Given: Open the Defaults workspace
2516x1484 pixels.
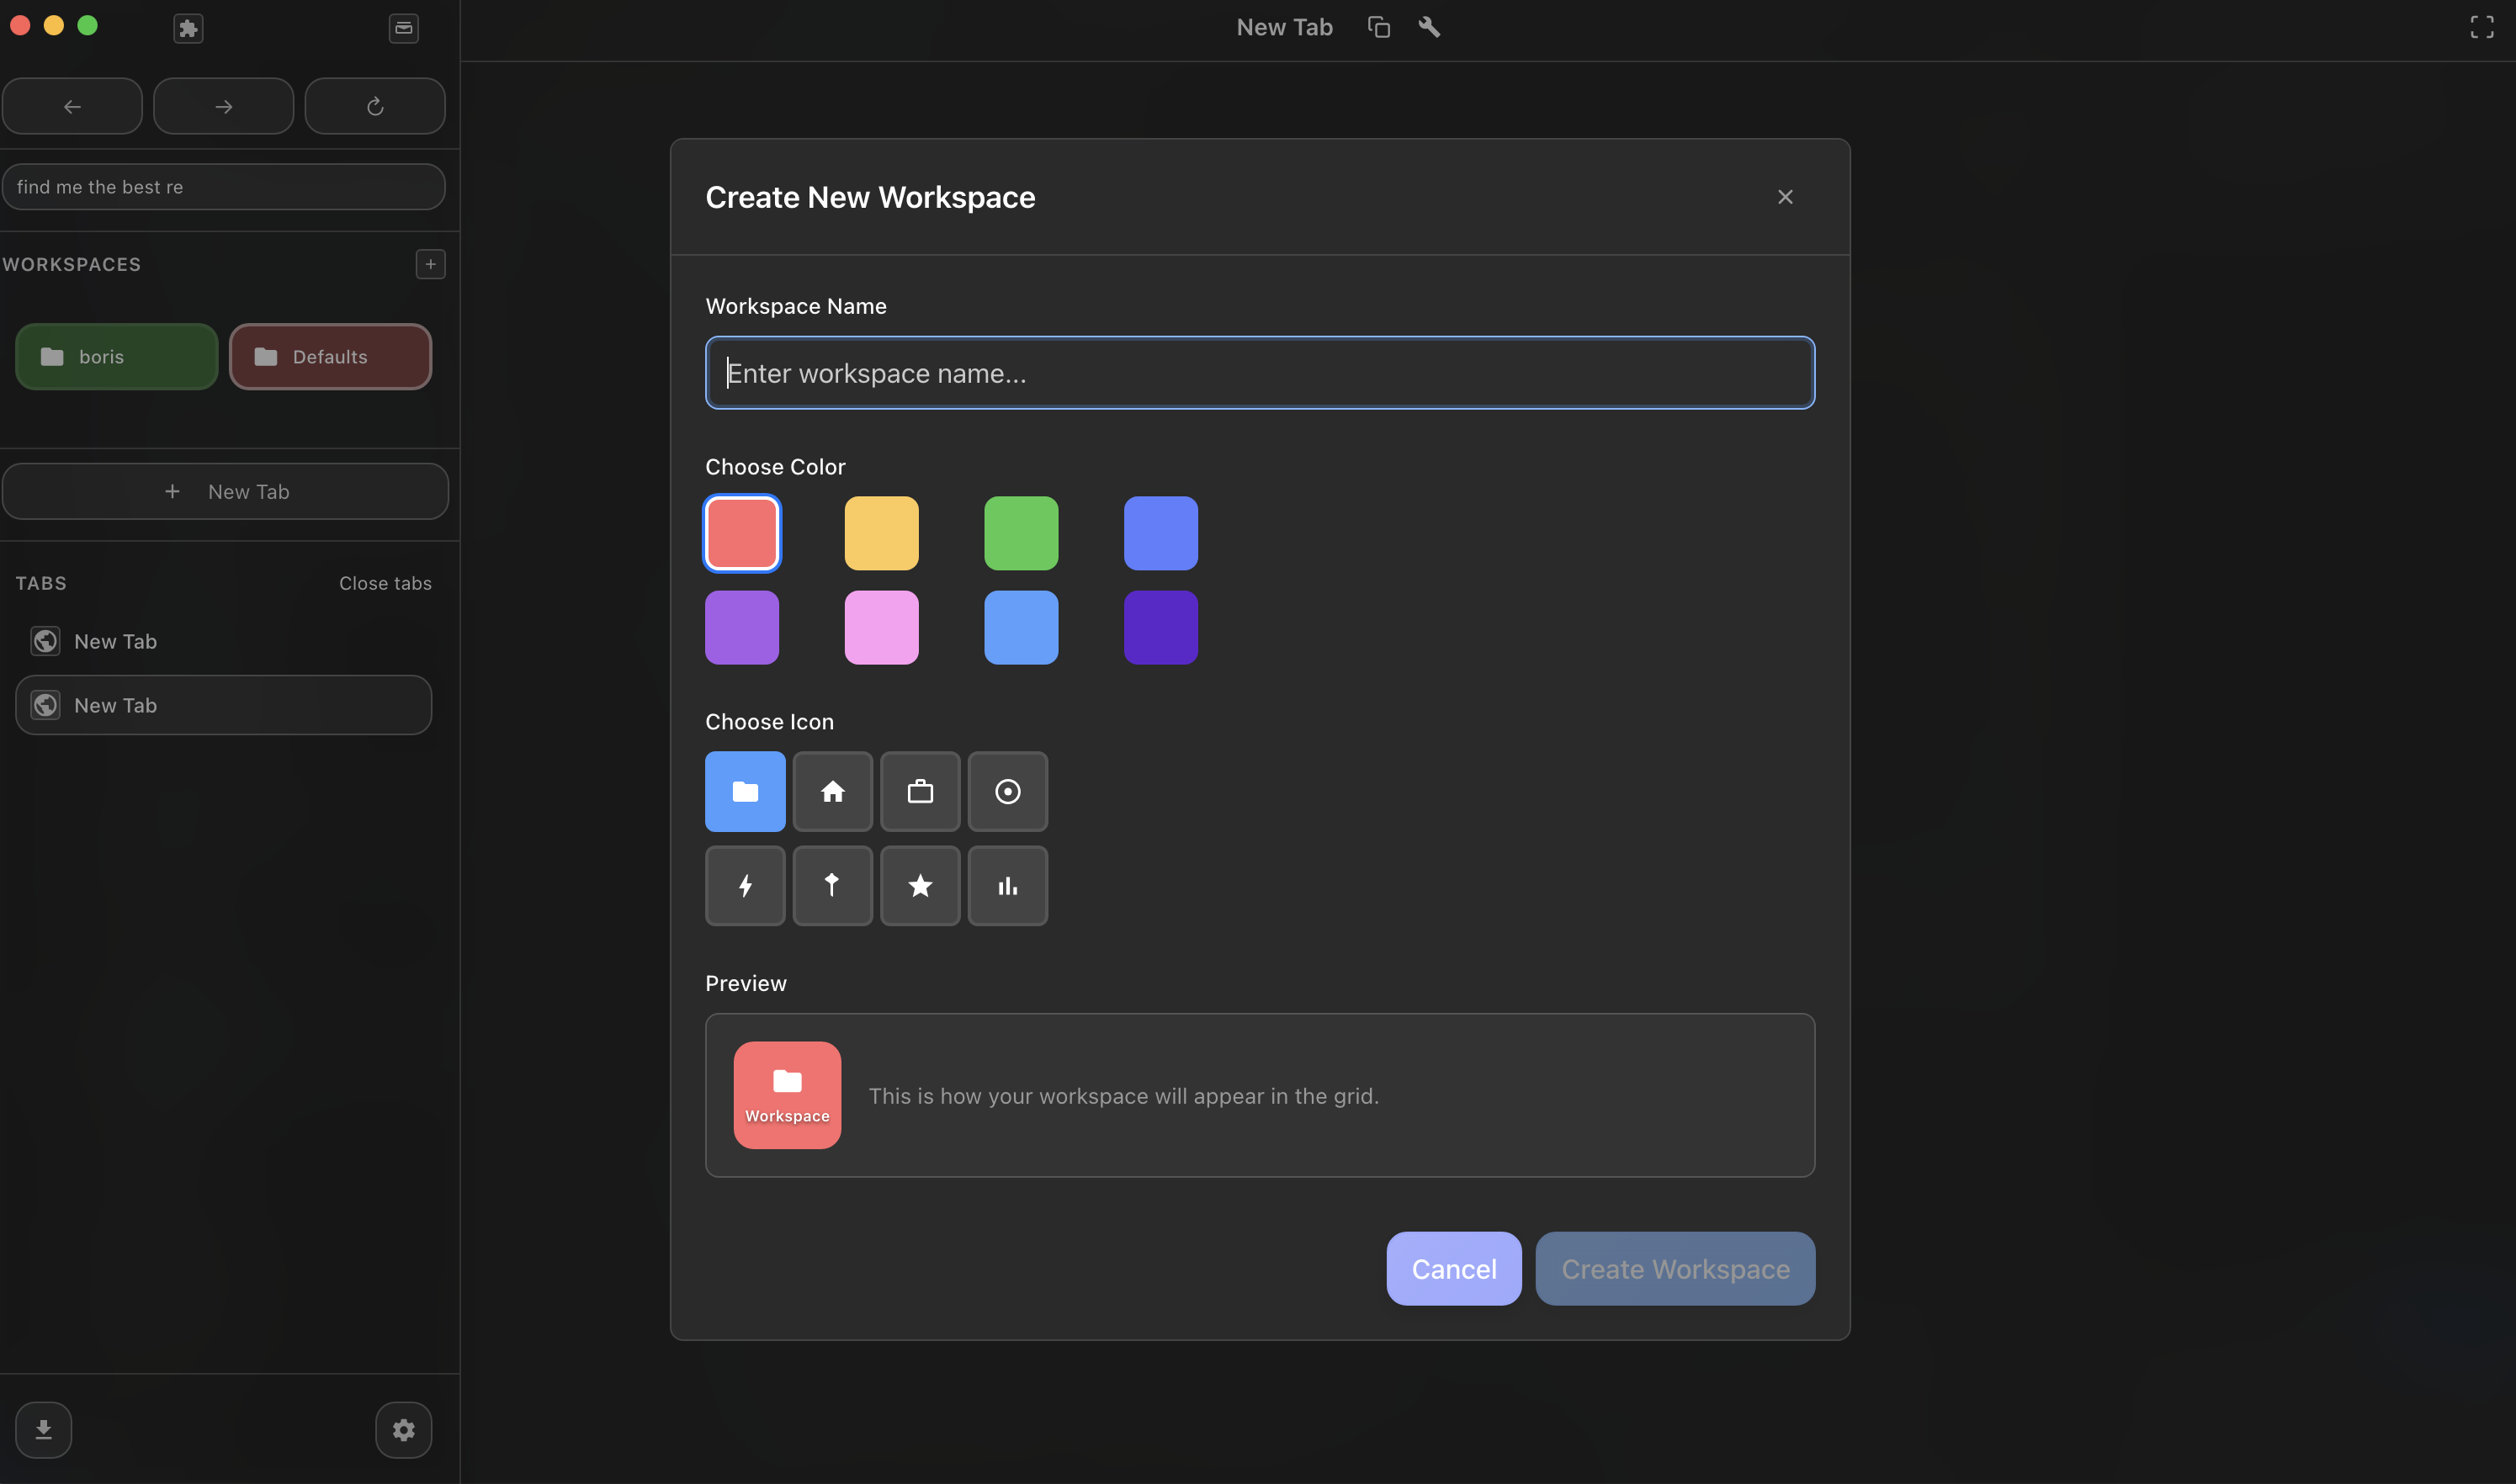Looking at the screenshot, I should [330, 356].
